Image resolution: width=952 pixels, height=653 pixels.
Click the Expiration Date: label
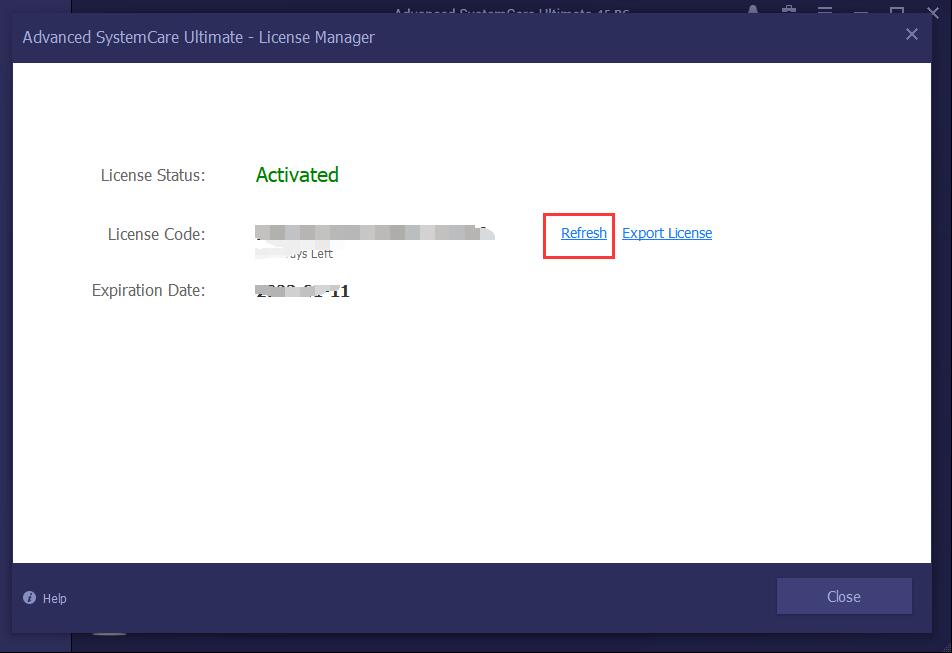(148, 290)
